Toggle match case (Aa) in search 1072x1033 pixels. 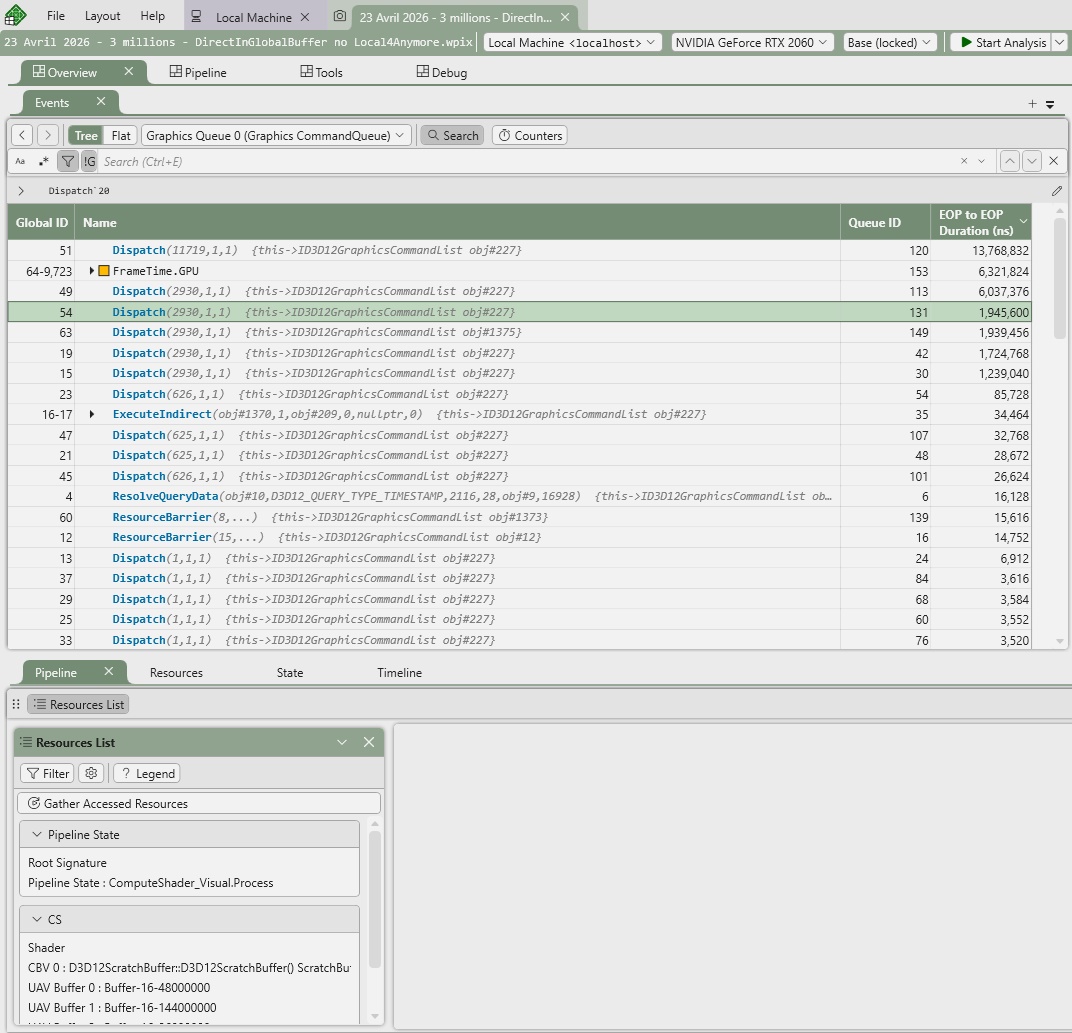[21, 162]
